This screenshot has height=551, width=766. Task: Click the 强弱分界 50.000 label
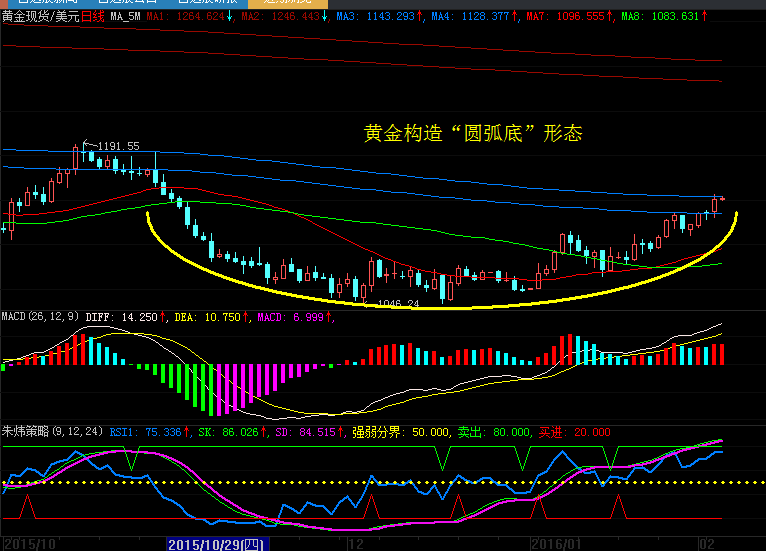tap(398, 432)
